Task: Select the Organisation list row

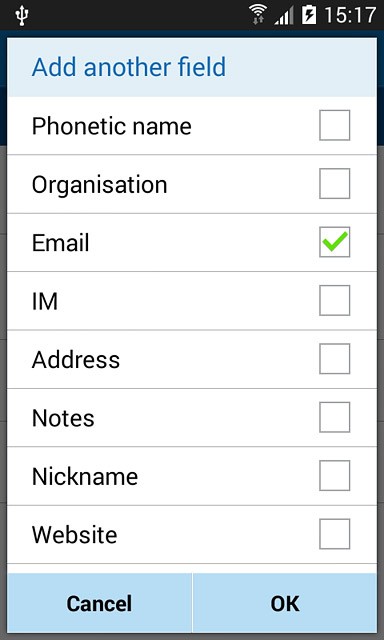Action: pos(192,184)
